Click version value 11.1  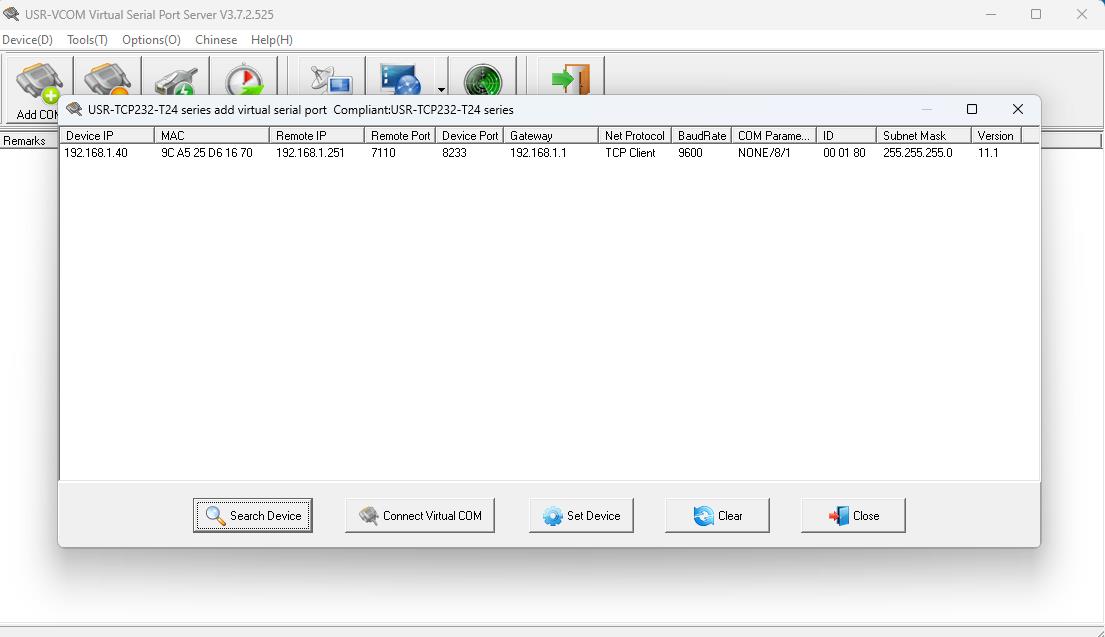point(988,153)
